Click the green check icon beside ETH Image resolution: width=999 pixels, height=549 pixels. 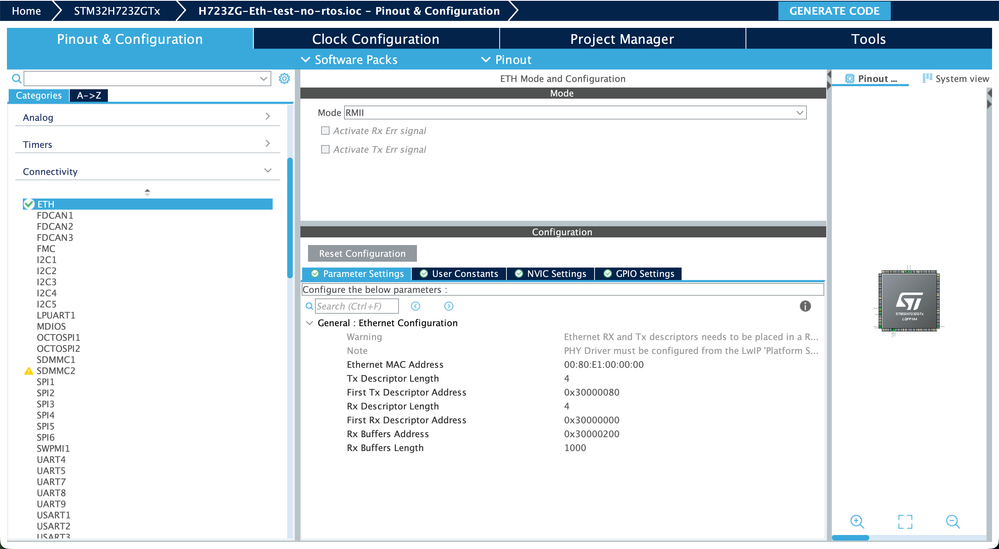tap(29, 204)
